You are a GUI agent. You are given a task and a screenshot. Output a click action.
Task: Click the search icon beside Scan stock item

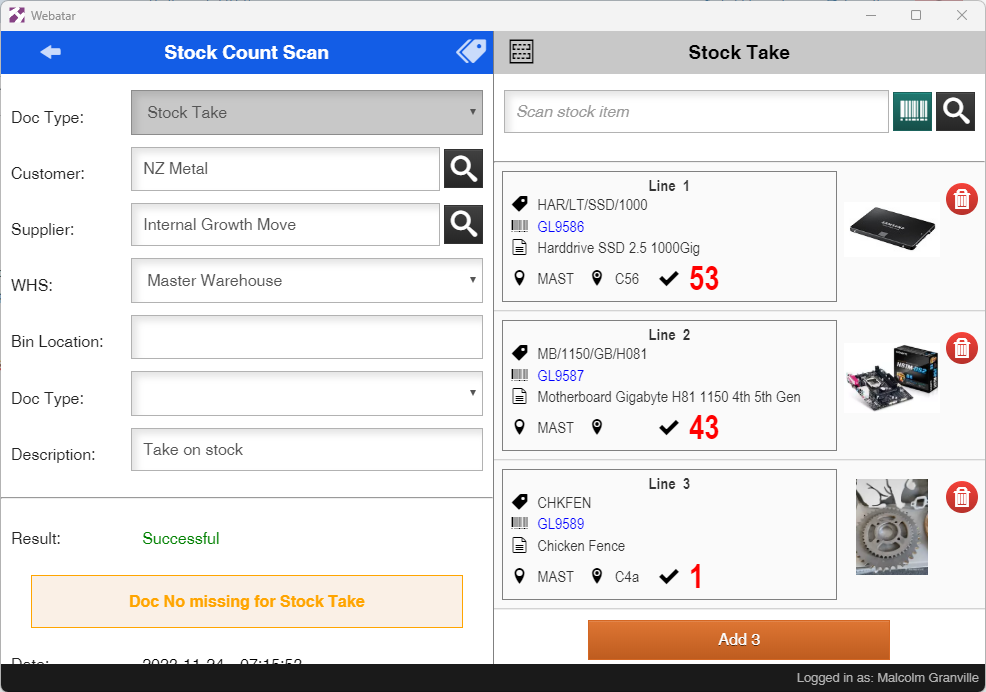955,112
